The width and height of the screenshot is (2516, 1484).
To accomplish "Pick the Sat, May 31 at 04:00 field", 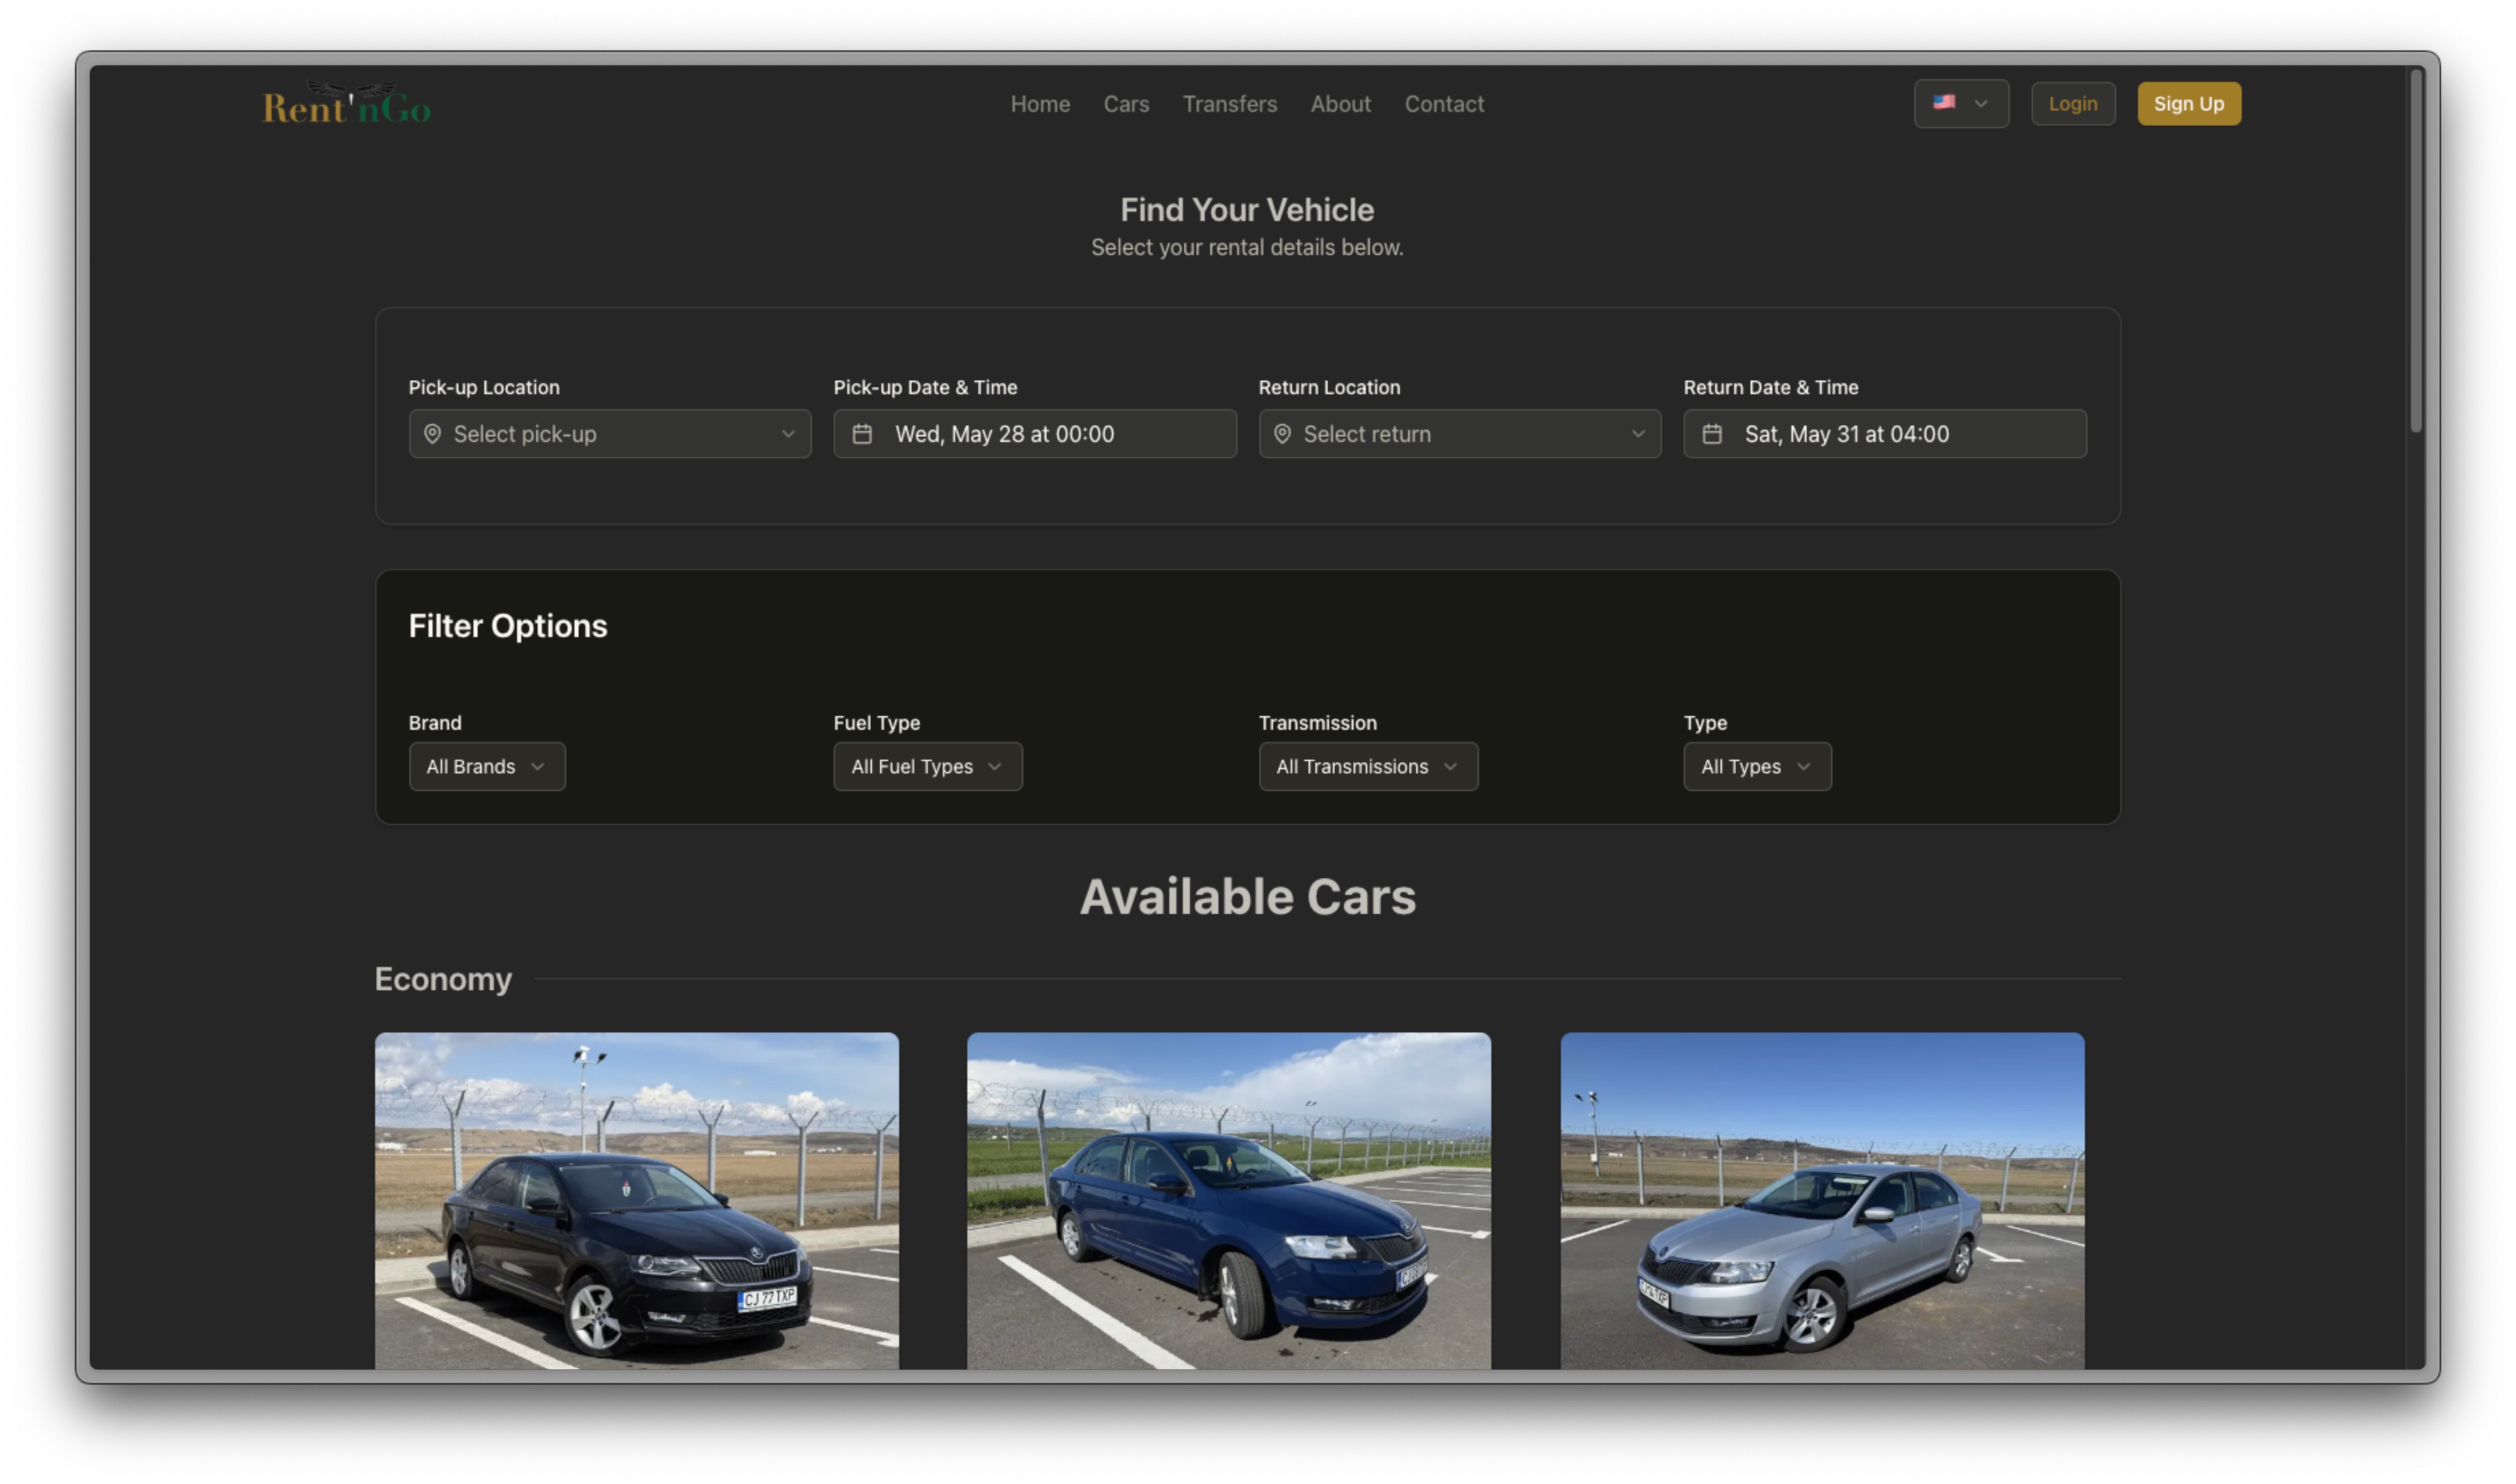I will (1885, 434).
